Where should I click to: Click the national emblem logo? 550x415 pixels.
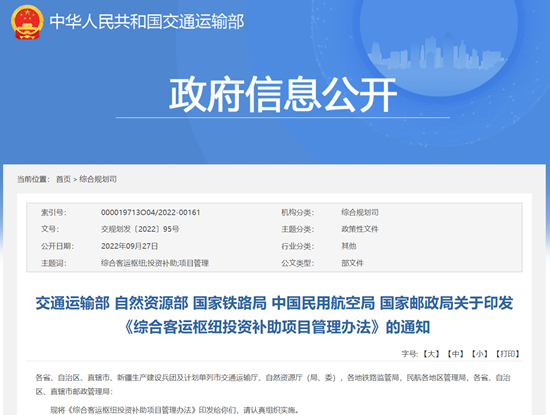pyautogui.click(x=27, y=22)
